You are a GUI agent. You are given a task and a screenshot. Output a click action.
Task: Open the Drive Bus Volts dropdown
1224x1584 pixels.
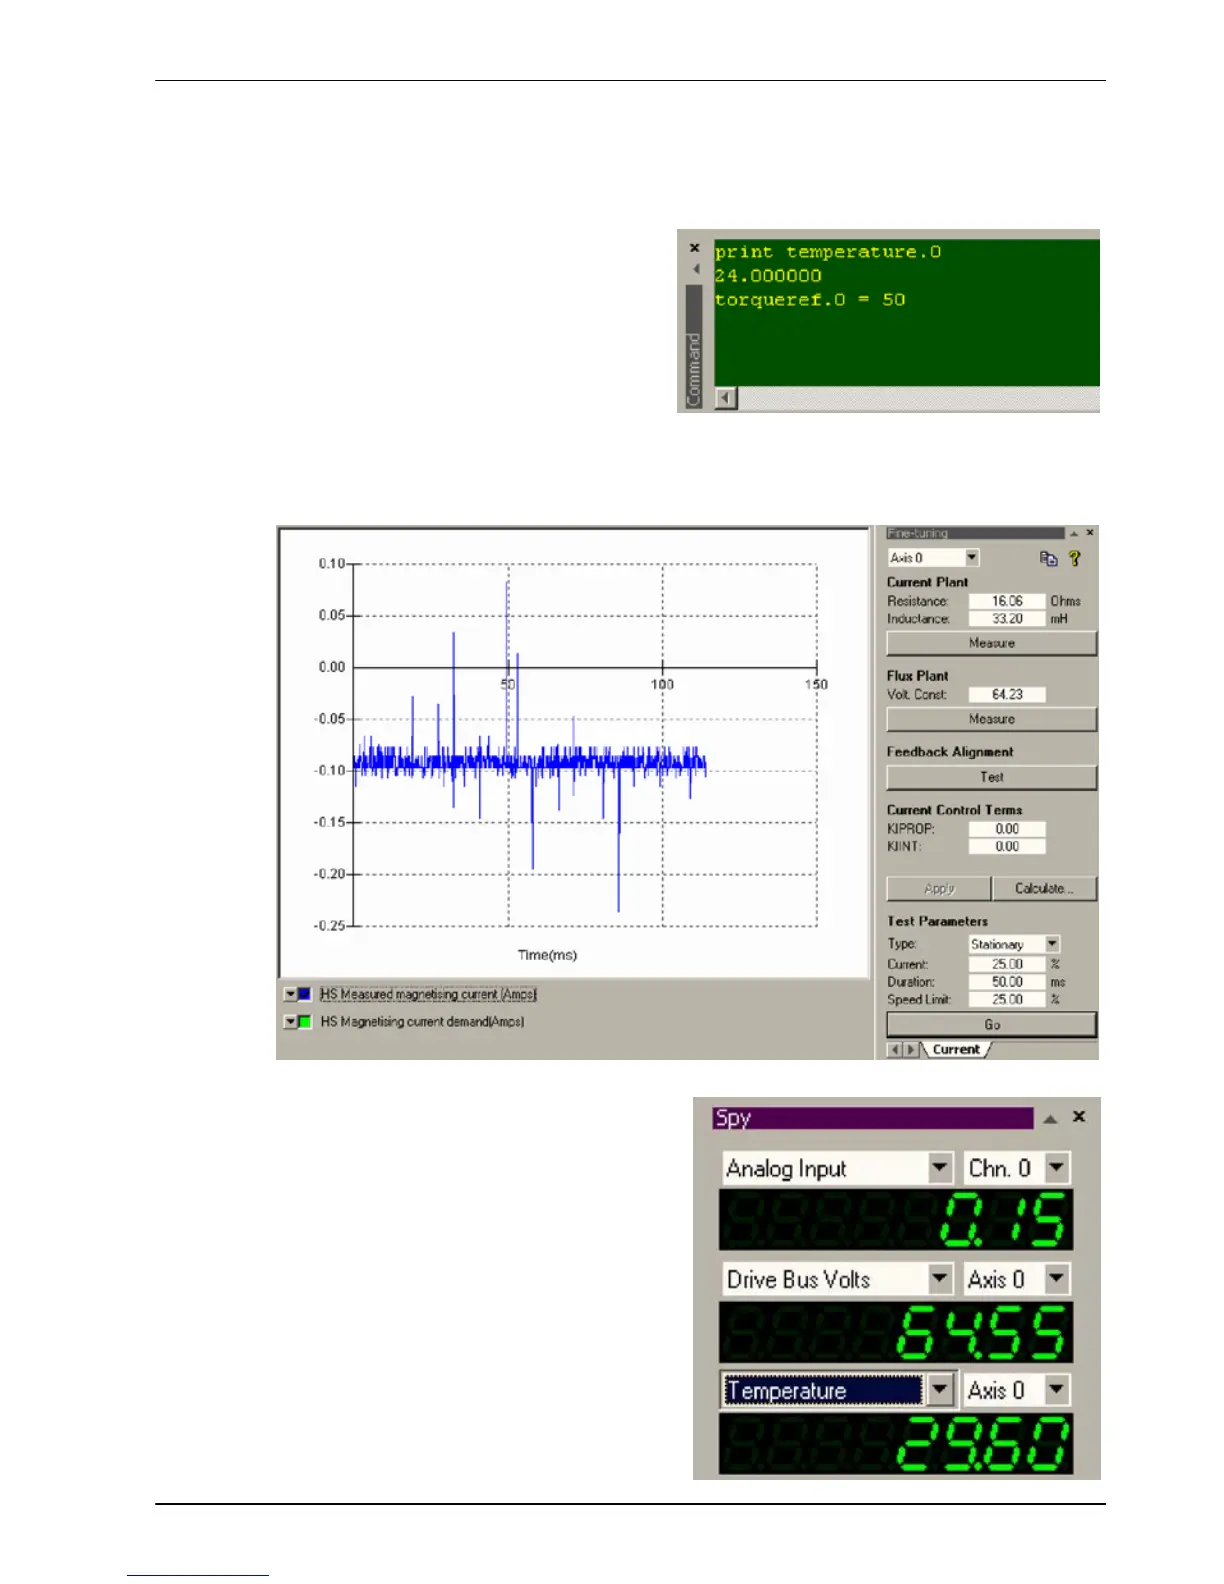tap(940, 1279)
